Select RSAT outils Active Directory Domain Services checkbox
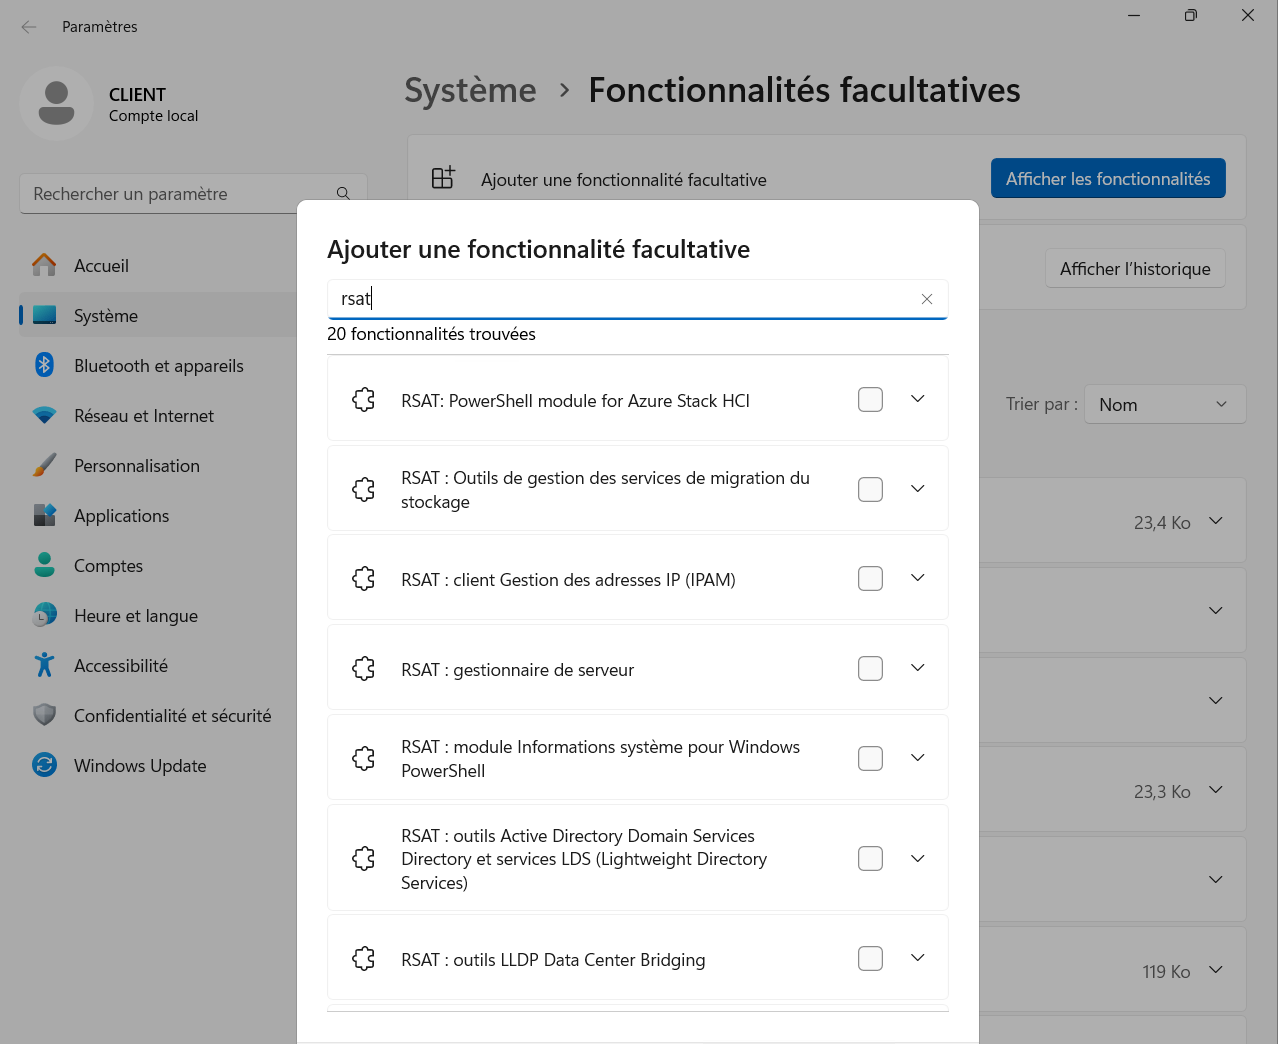 870,859
